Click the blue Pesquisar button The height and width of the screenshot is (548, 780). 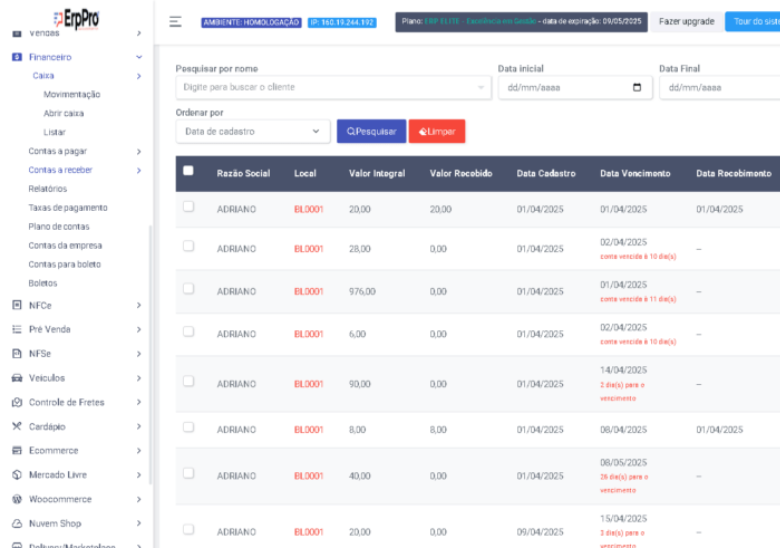click(x=372, y=131)
